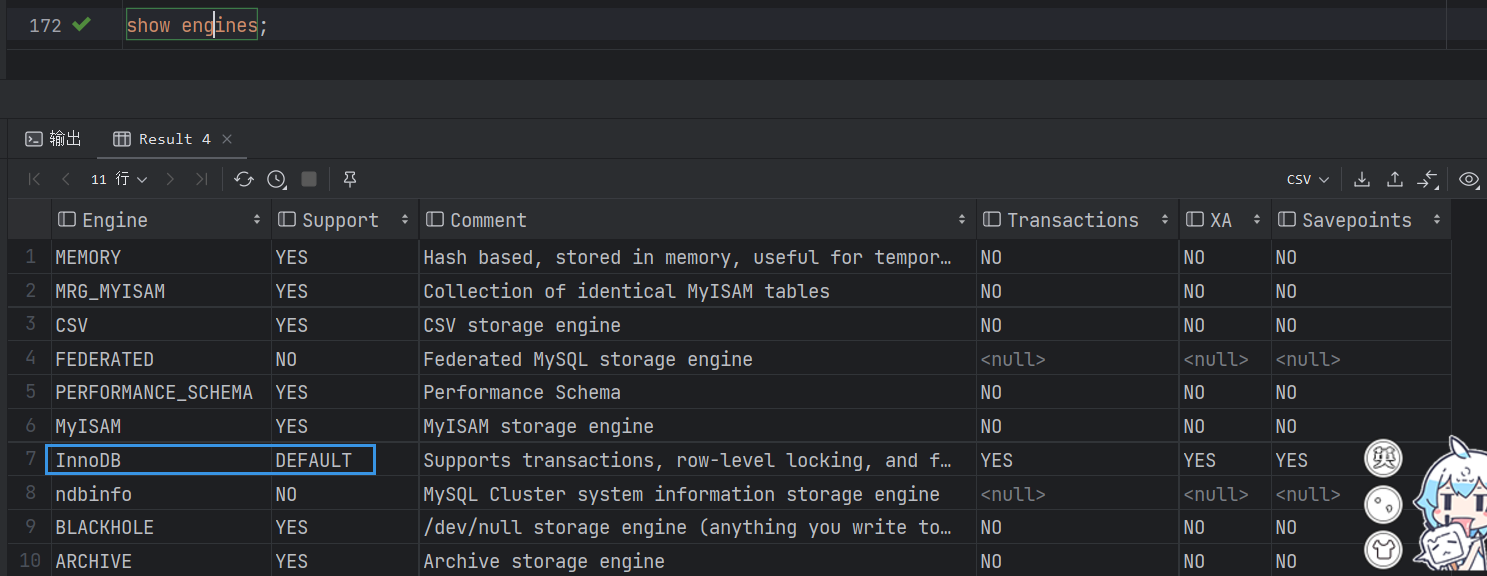The width and height of the screenshot is (1487, 576).
Task: Click InnoDB's YES XA cell
Action: coord(1225,460)
